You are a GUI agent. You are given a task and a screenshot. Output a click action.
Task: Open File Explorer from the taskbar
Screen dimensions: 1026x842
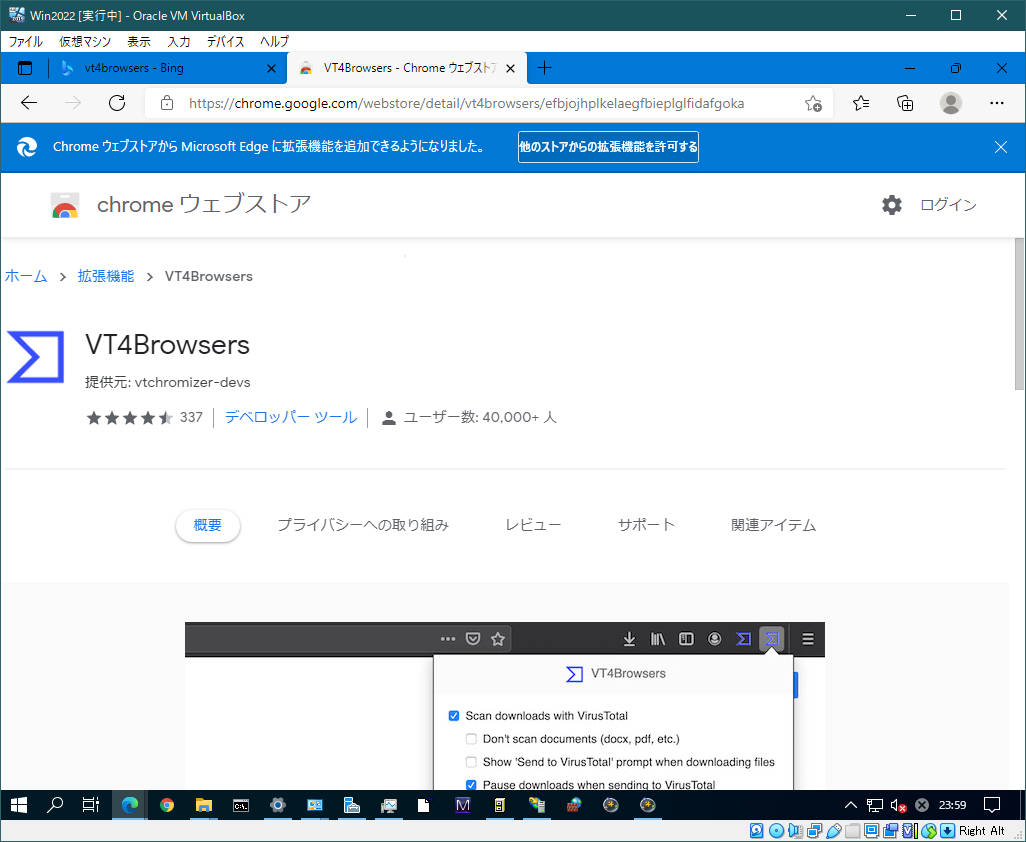tap(204, 805)
